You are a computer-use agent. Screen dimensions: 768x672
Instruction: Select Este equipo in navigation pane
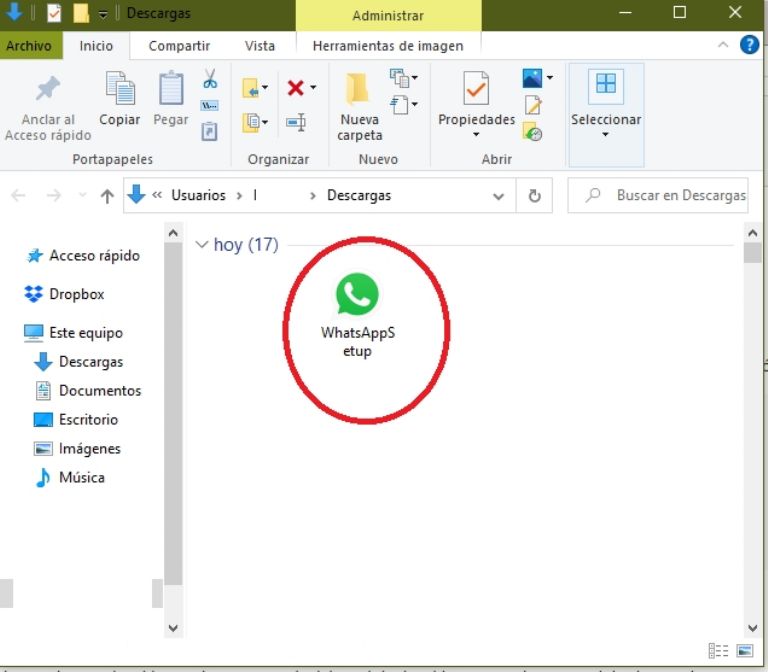[x=73, y=333]
